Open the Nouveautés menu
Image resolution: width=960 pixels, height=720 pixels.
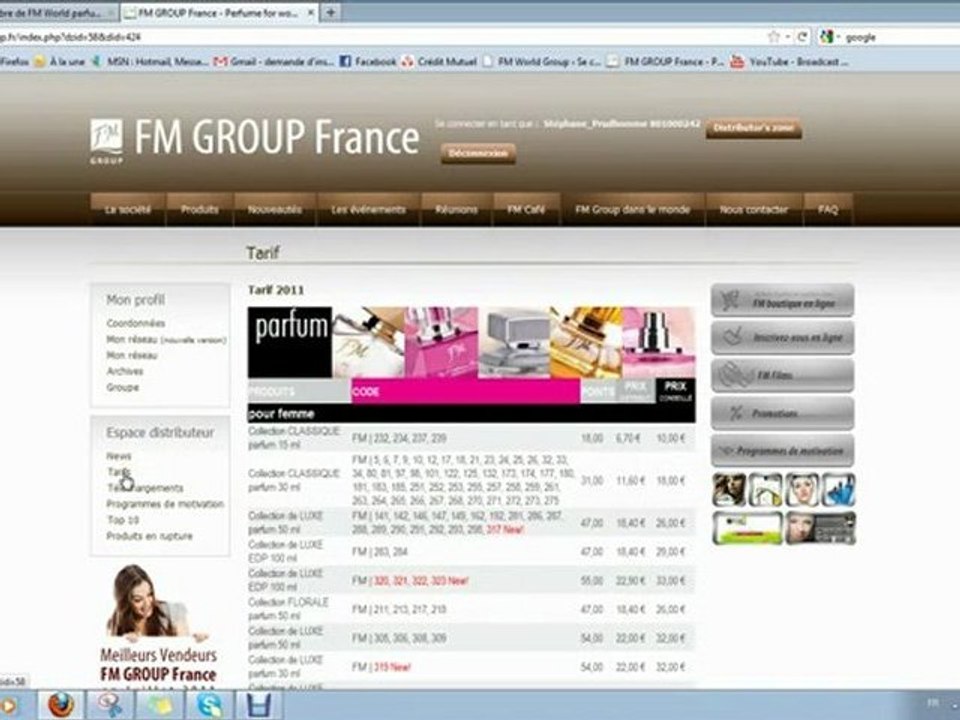point(275,209)
